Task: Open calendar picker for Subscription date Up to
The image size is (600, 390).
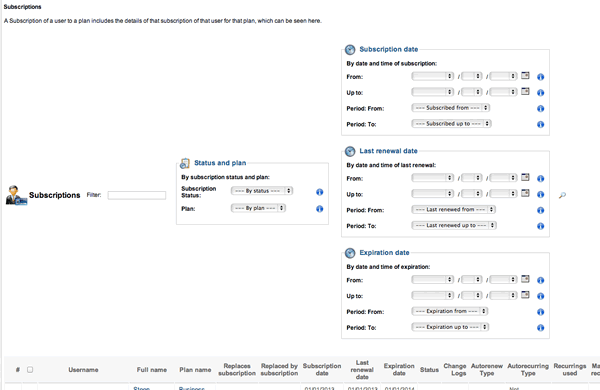Action: pos(525,91)
